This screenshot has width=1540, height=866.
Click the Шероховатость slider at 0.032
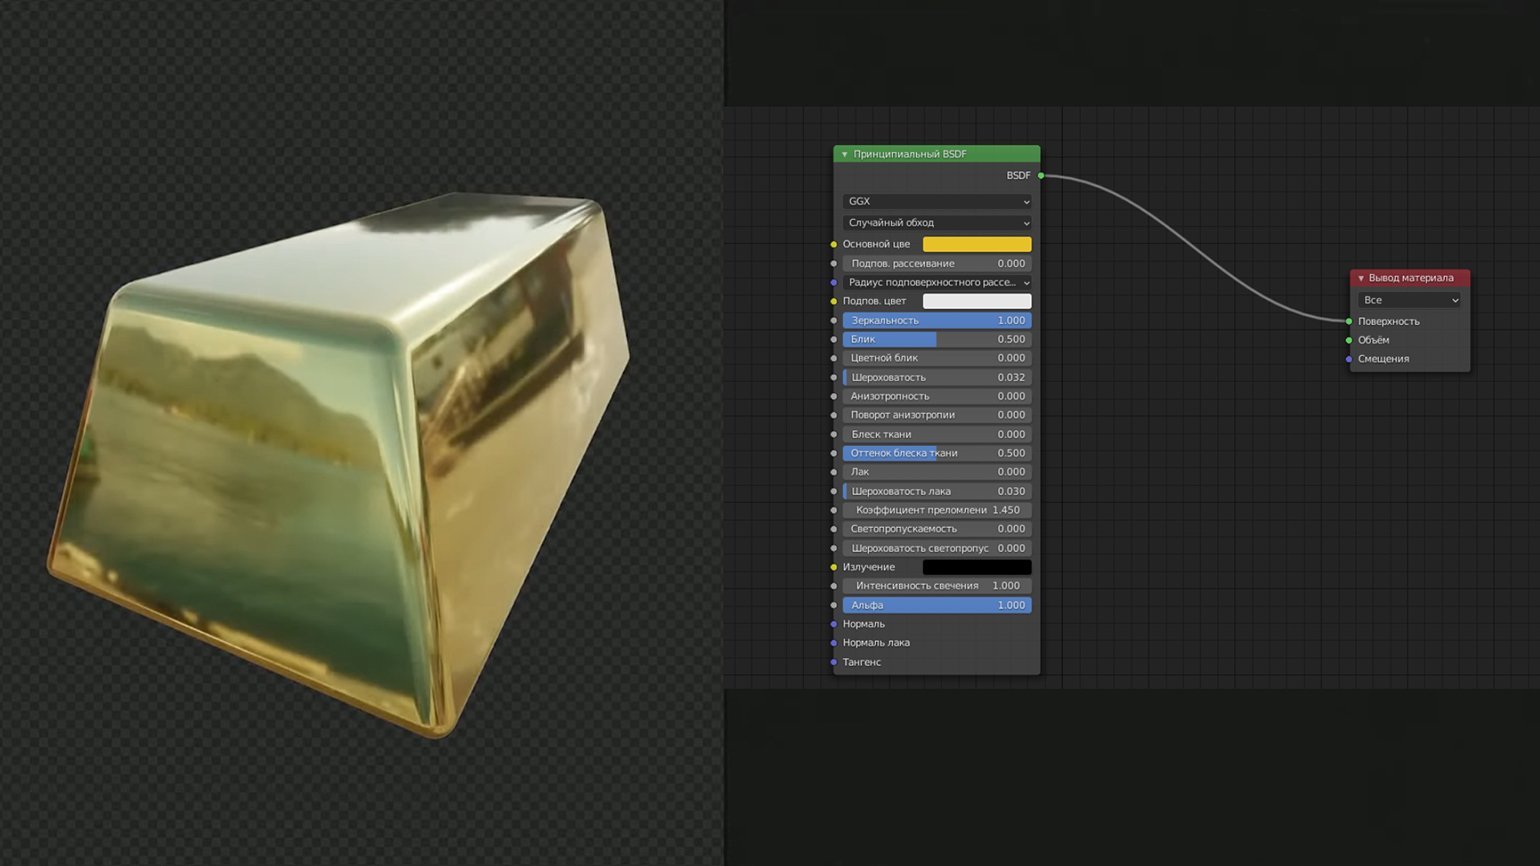pos(937,377)
